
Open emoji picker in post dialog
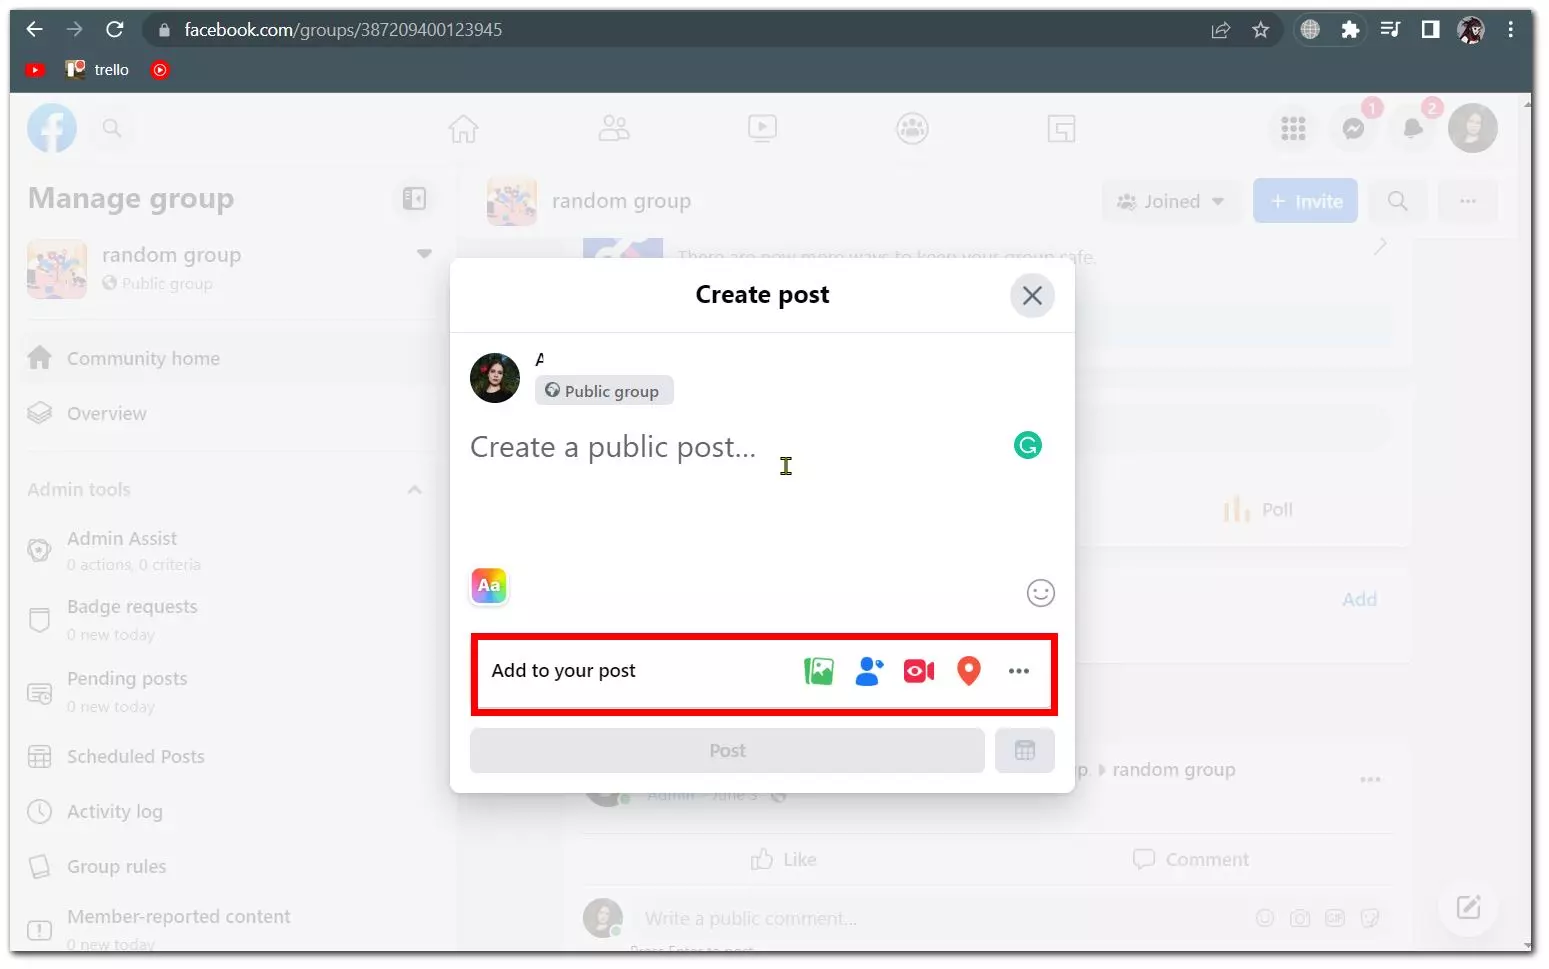click(1040, 593)
